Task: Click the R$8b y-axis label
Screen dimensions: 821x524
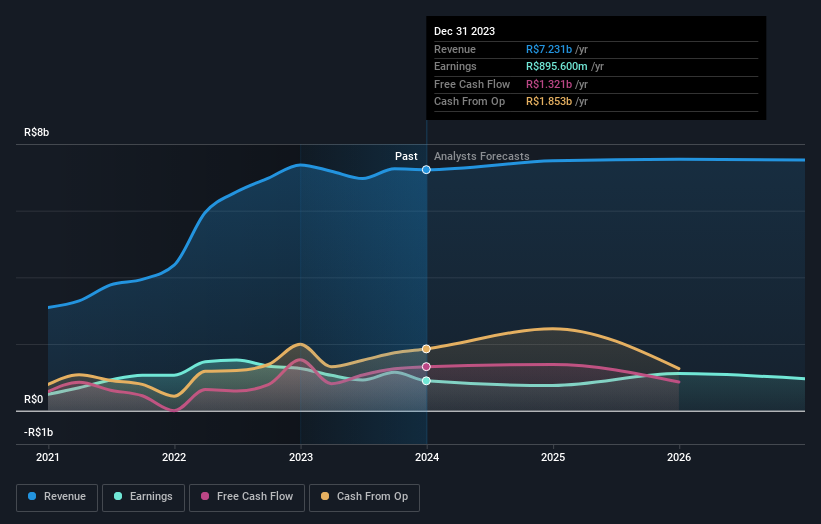Action: (37, 132)
